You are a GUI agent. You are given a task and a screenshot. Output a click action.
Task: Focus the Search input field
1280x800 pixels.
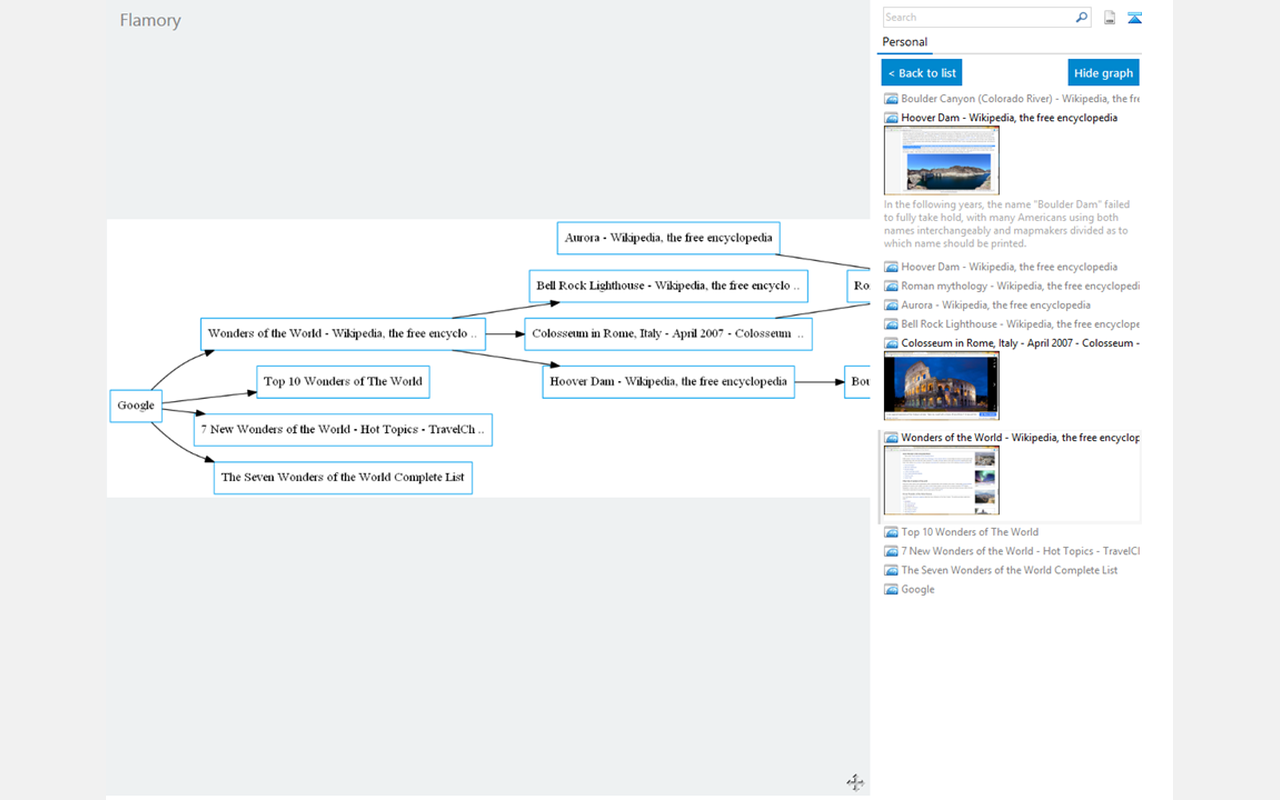[978, 17]
